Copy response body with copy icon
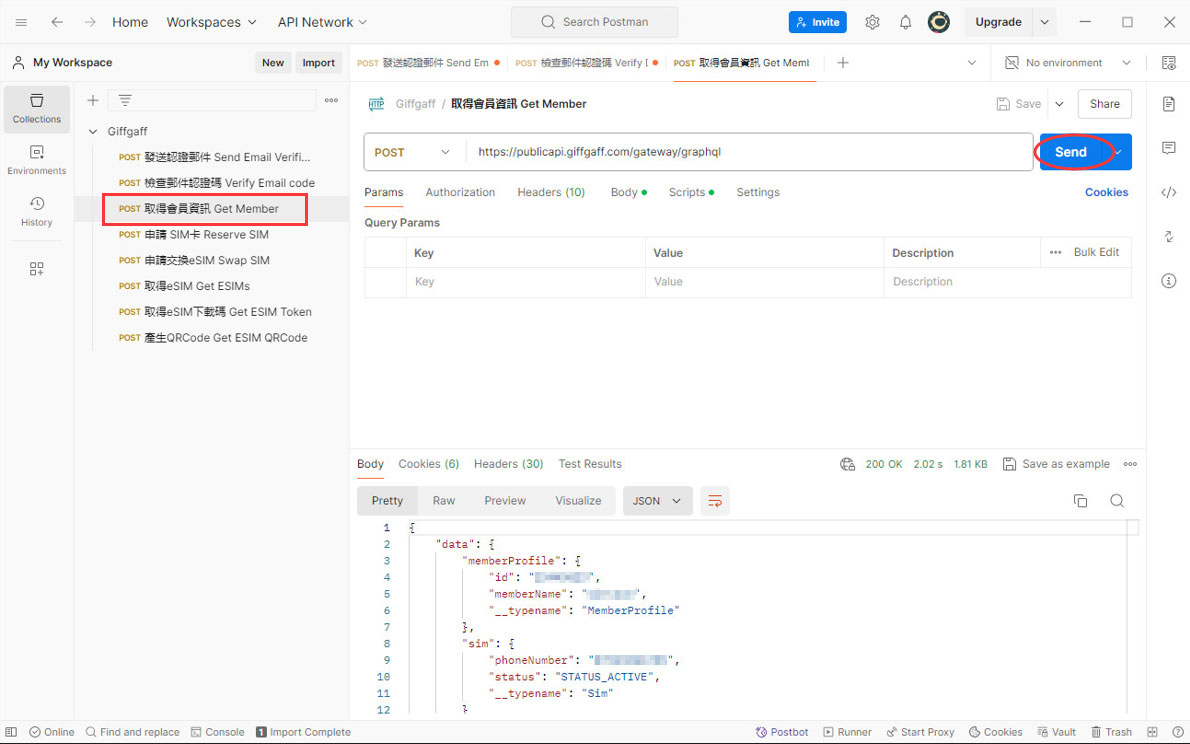 click(1080, 501)
